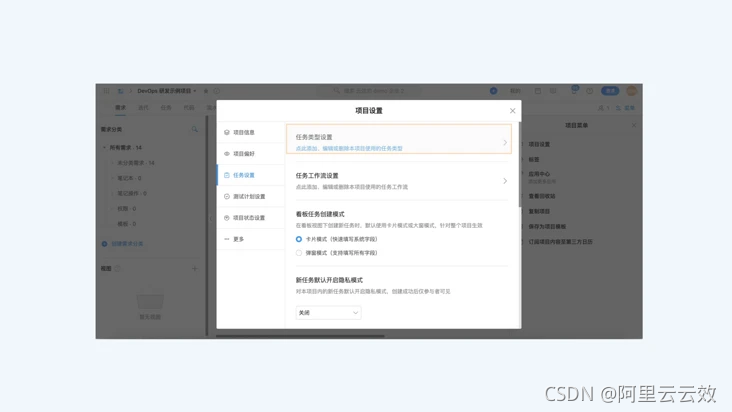Open the calendar icon in top bar
Viewport: 732px width, 412px height.
coord(538,91)
